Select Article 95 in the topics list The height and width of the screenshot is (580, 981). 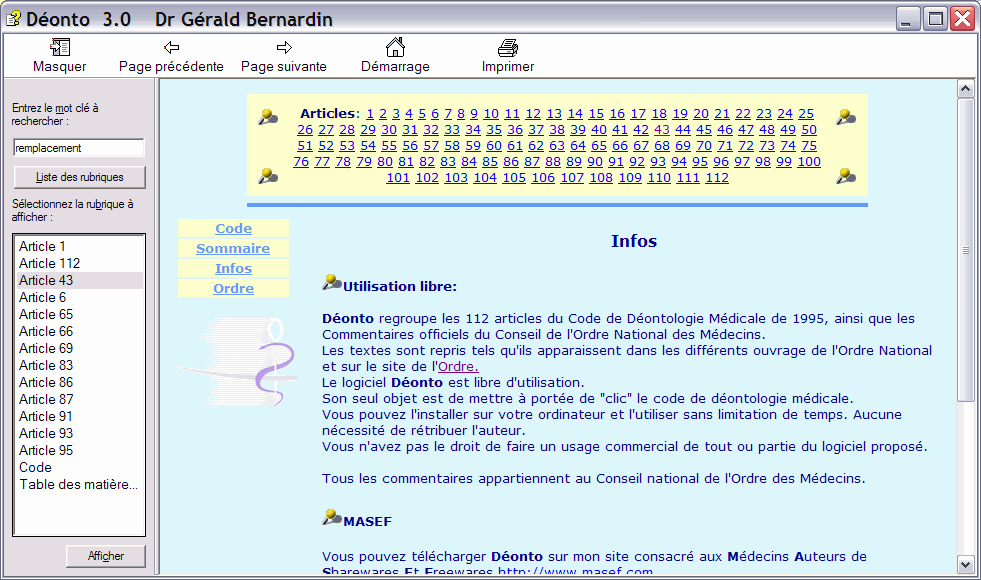(x=79, y=450)
